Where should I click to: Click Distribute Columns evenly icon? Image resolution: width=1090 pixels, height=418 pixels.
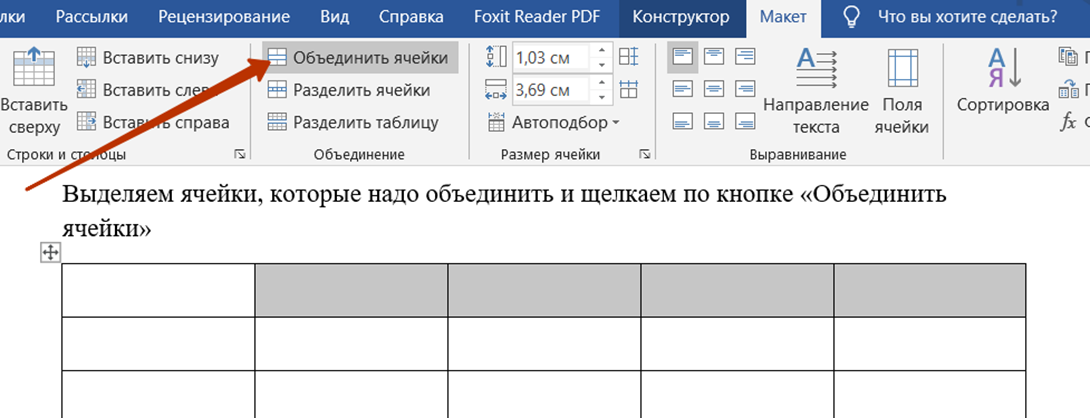click(x=628, y=89)
